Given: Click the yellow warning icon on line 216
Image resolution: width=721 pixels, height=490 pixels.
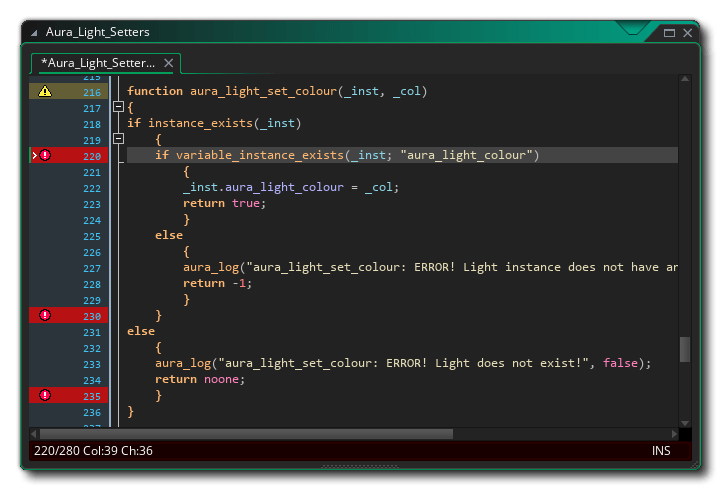Looking at the screenshot, I should click(x=45, y=91).
